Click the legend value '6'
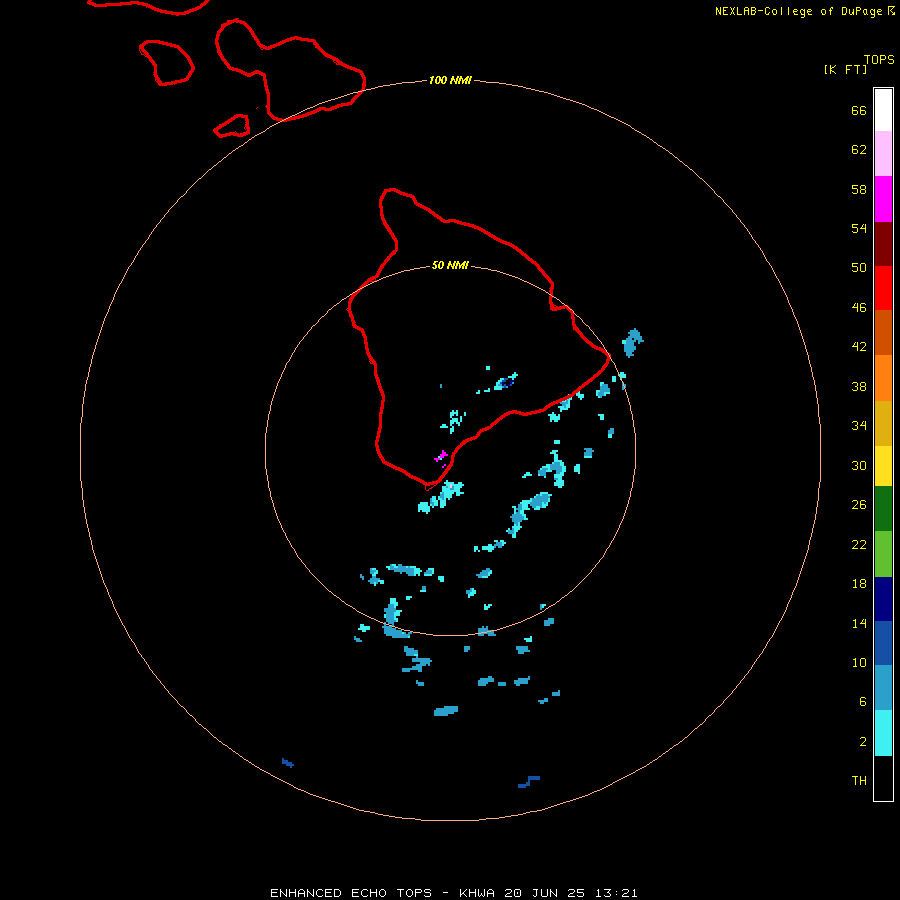The height and width of the screenshot is (900, 900). (x=863, y=701)
